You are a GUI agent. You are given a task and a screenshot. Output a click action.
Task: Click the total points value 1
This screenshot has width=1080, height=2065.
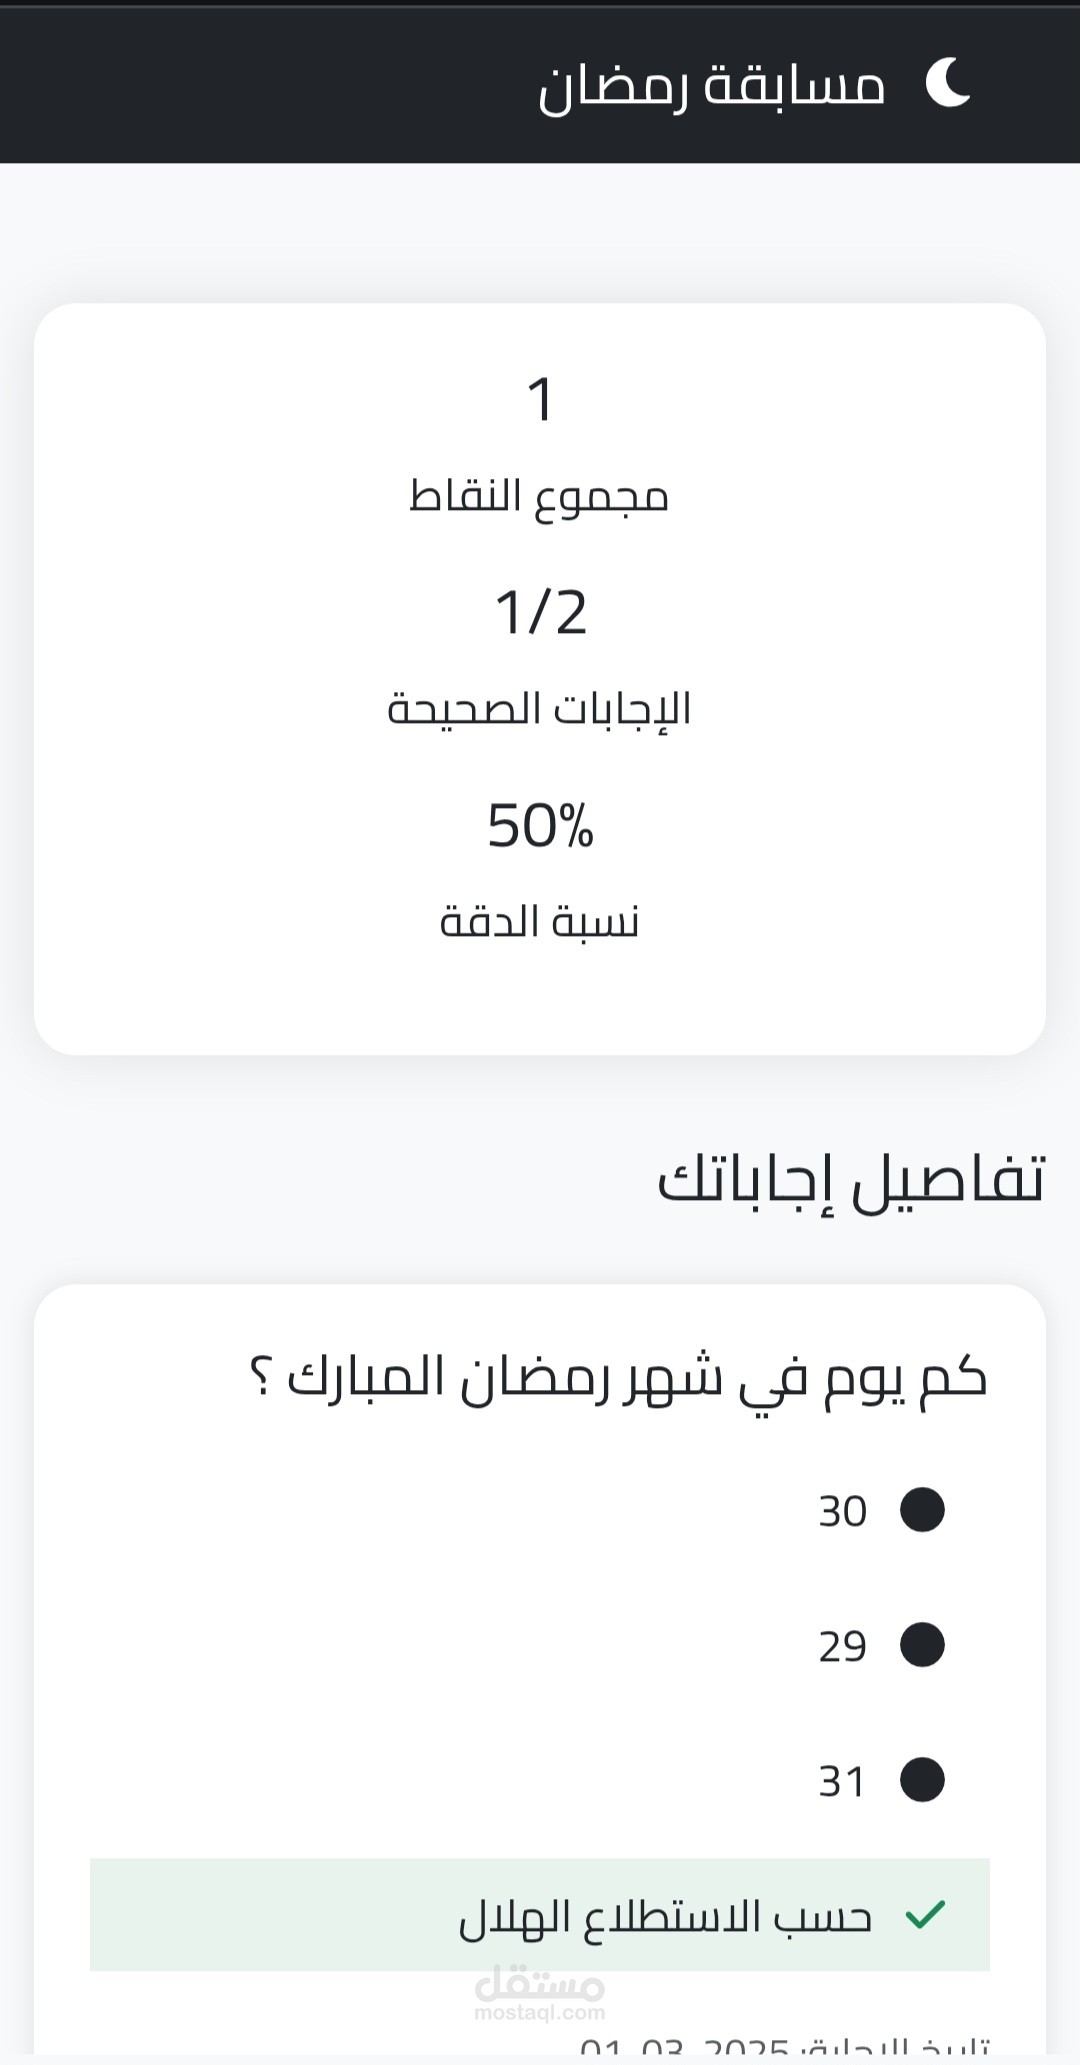point(540,399)
